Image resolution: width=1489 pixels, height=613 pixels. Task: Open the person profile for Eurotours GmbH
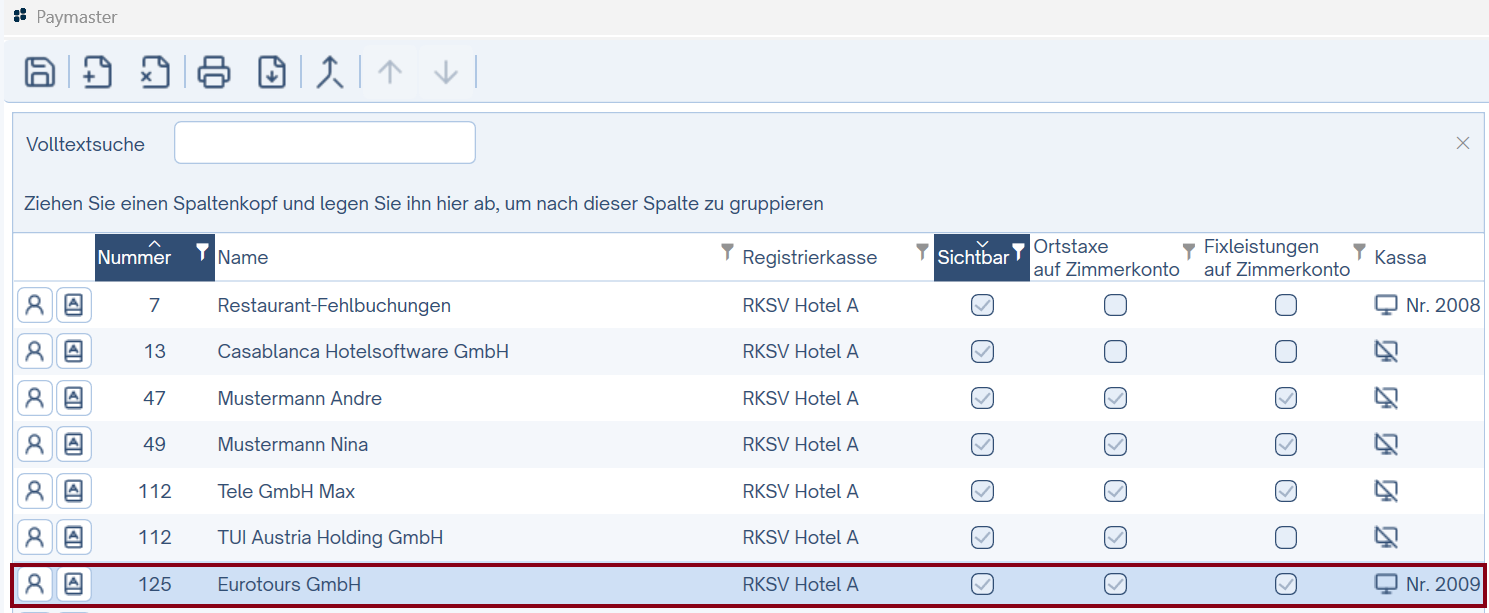point(34,584)
